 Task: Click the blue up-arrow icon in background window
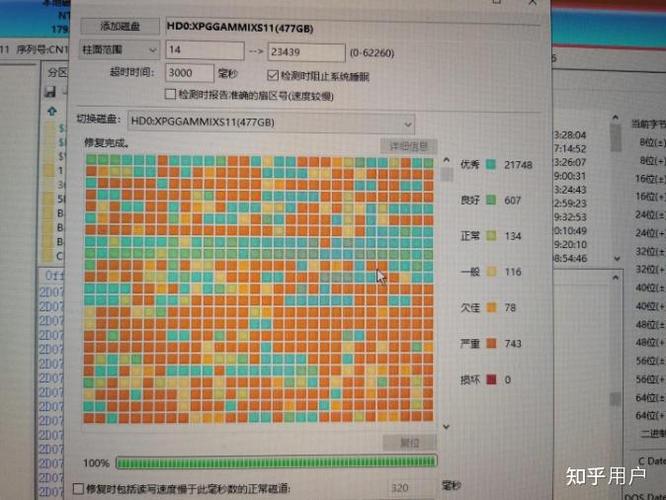point(52,111)
